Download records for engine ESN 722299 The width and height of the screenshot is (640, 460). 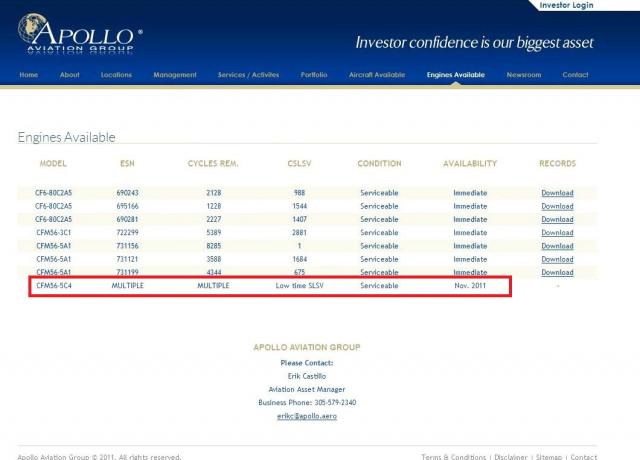pyautogui.click(x=557, y=232)
